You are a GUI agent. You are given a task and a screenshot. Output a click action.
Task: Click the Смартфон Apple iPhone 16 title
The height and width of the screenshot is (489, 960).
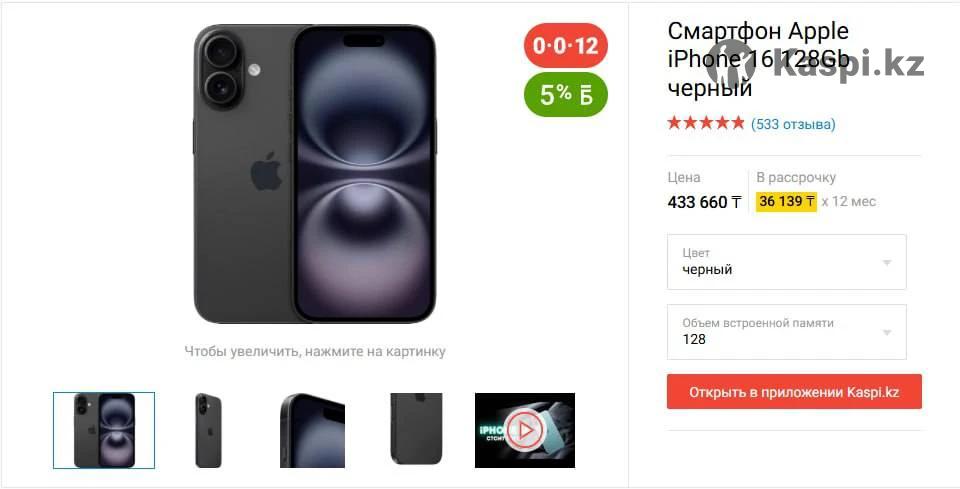pyautogui.click(x=759, y=59)
